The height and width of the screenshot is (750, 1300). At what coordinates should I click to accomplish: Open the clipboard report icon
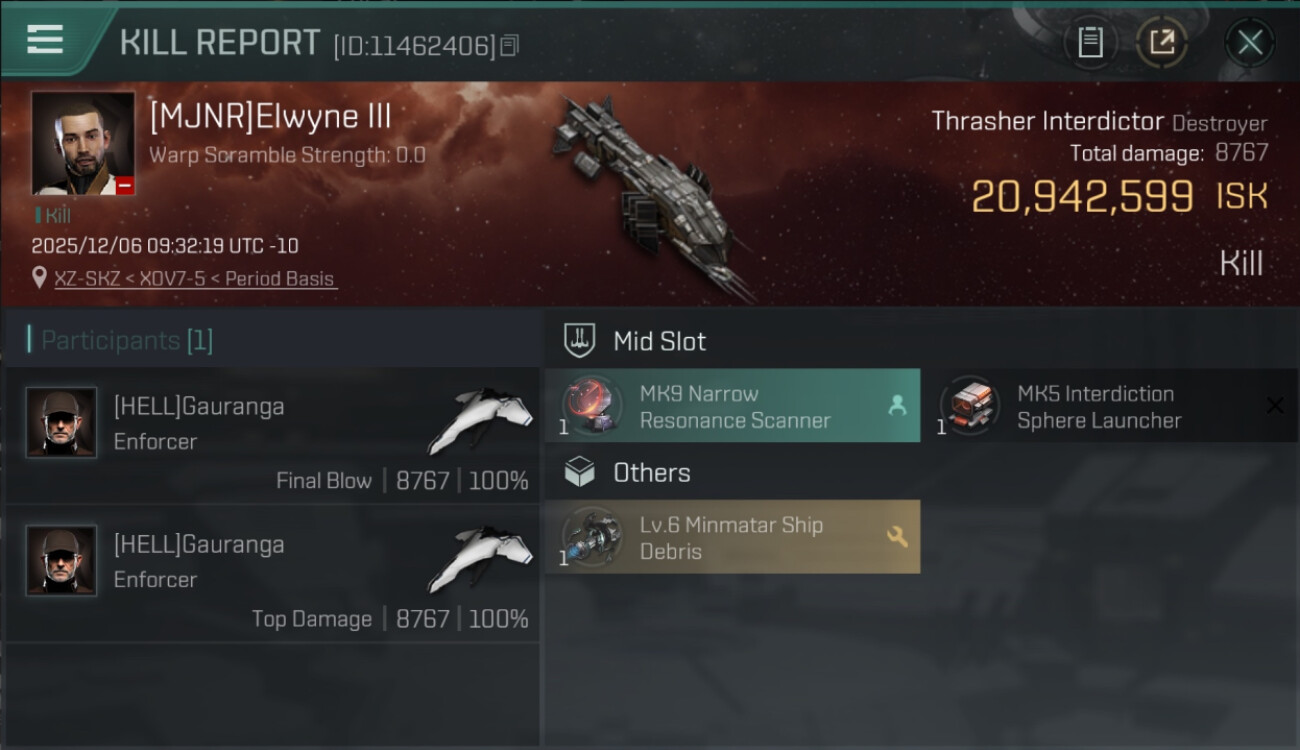click(1090, 42)
